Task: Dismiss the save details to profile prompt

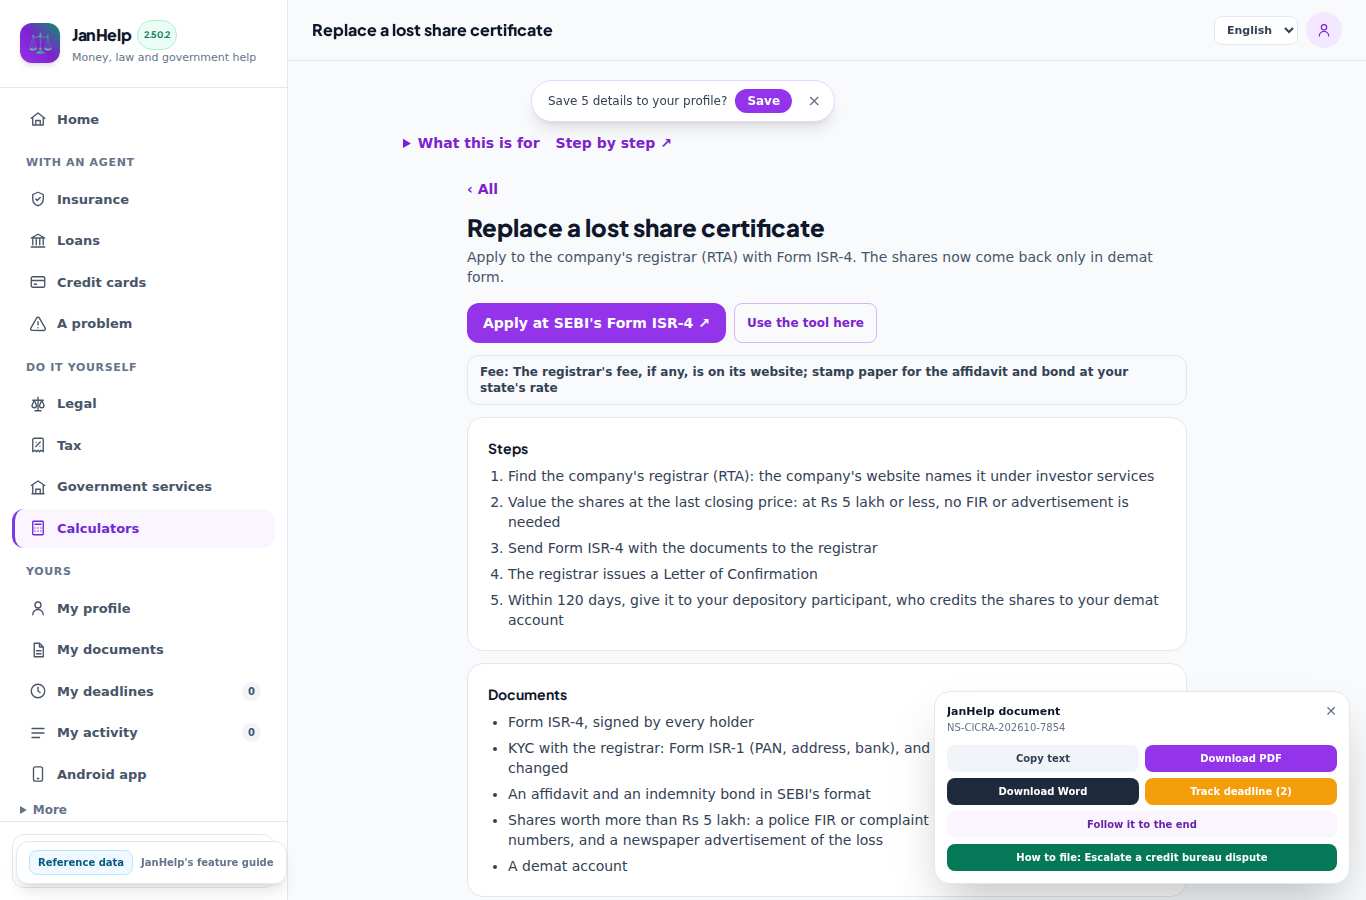Action: [x=814, y=101]
